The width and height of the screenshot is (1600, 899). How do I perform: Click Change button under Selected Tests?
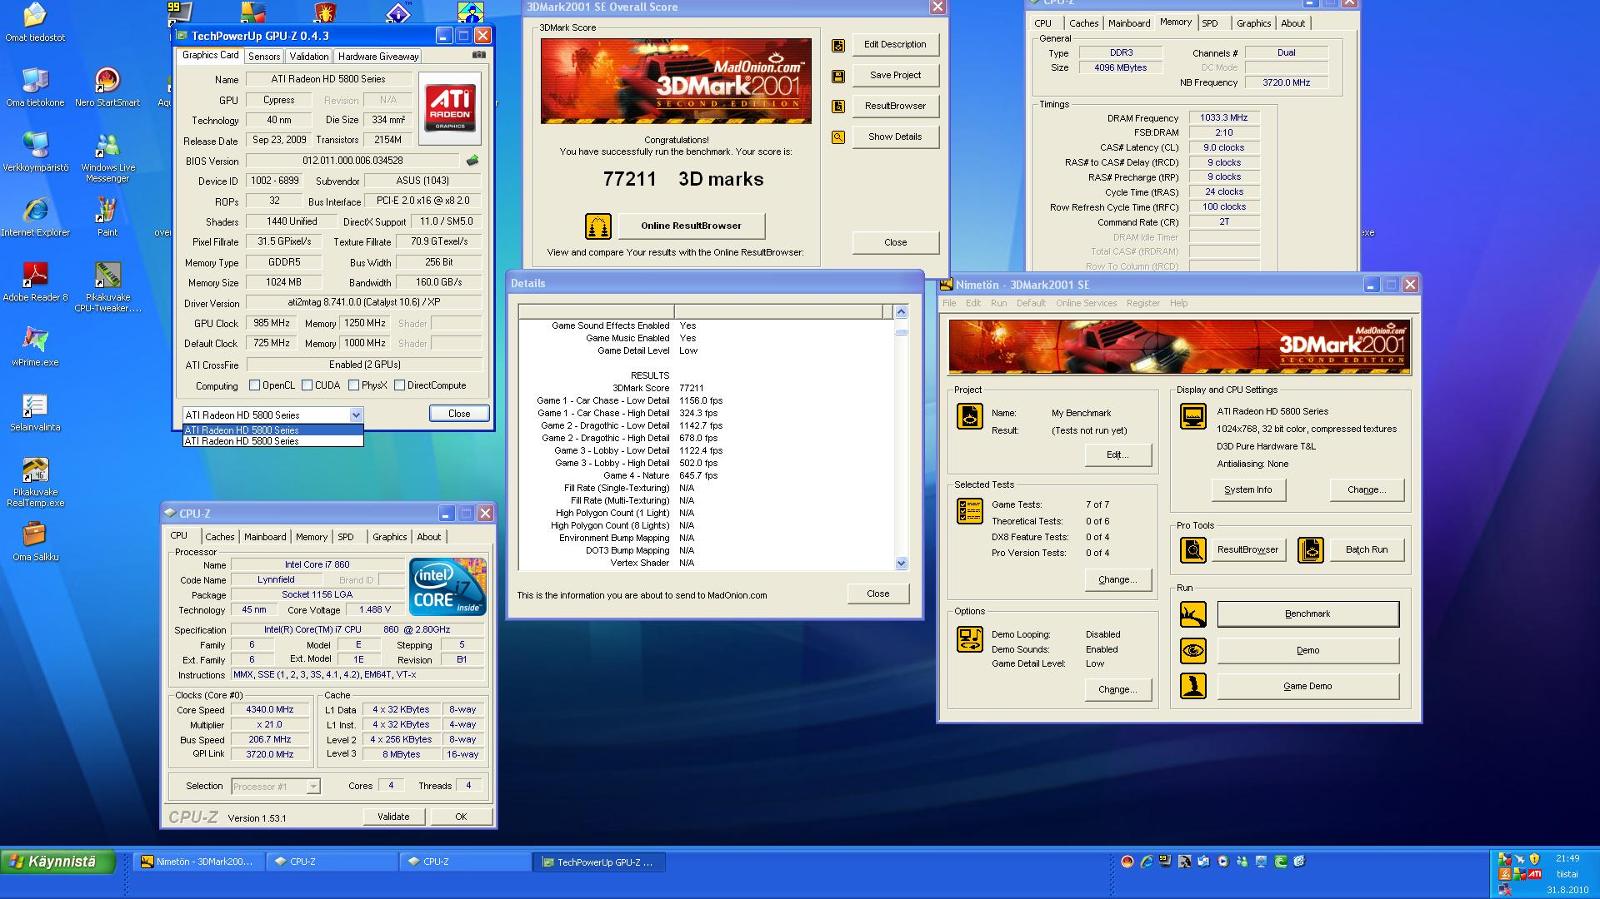(1117, 580)
